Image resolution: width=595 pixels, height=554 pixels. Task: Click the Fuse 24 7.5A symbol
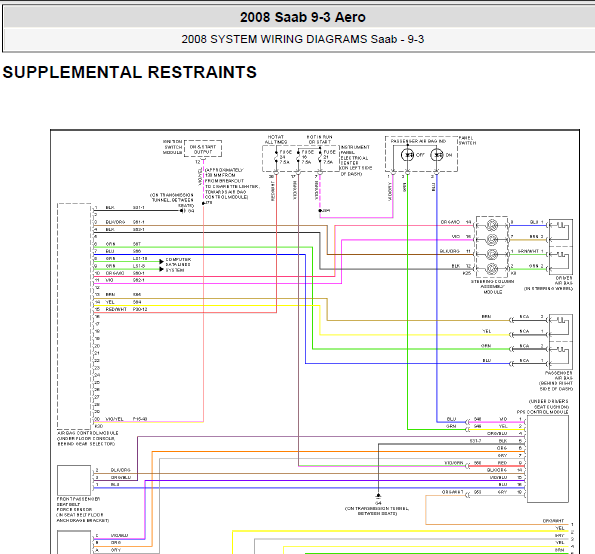276,157
